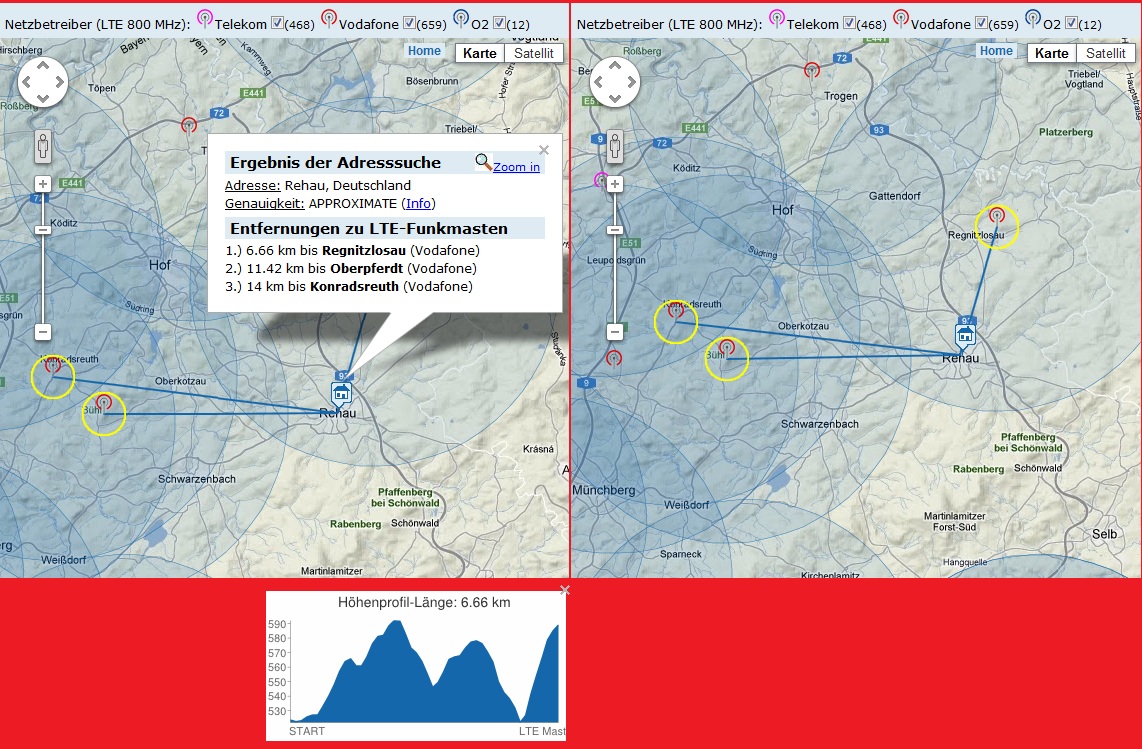Click Vodafone mast marker near Leupoldsgrün
Viewport: 1142px width, 749px height.
point(614,359)
